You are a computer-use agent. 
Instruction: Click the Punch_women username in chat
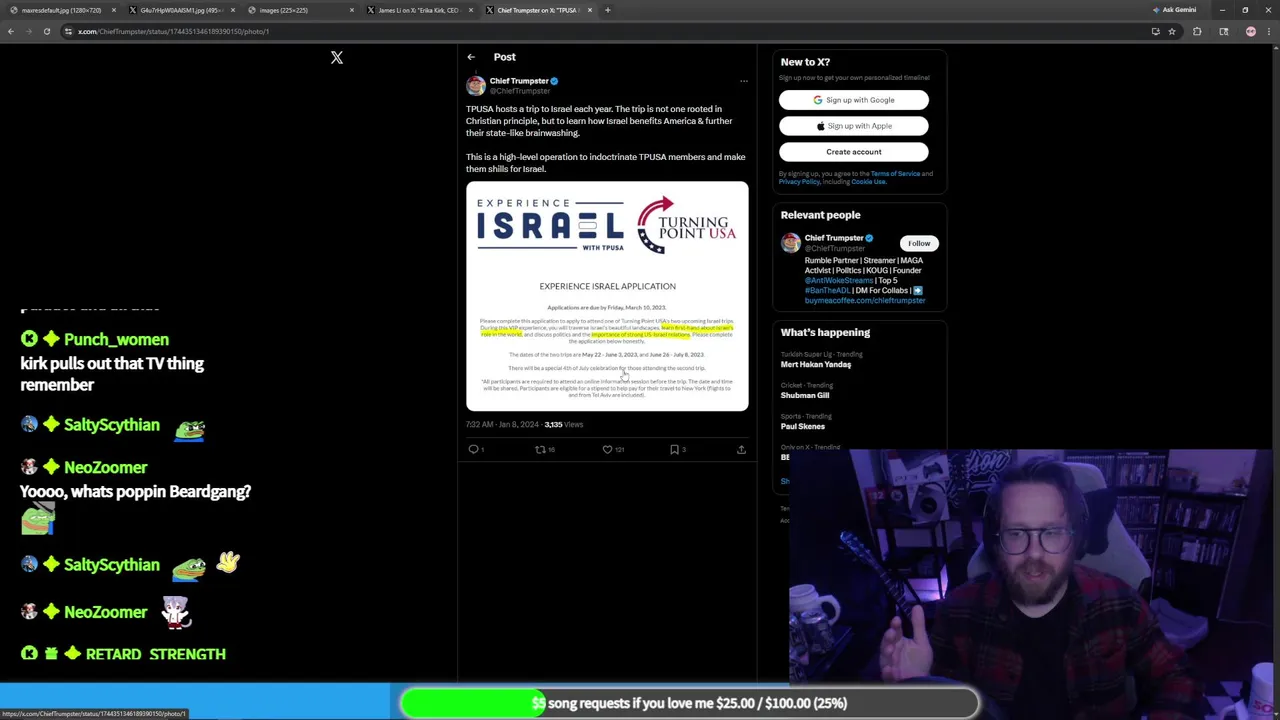tap(116, 340)
